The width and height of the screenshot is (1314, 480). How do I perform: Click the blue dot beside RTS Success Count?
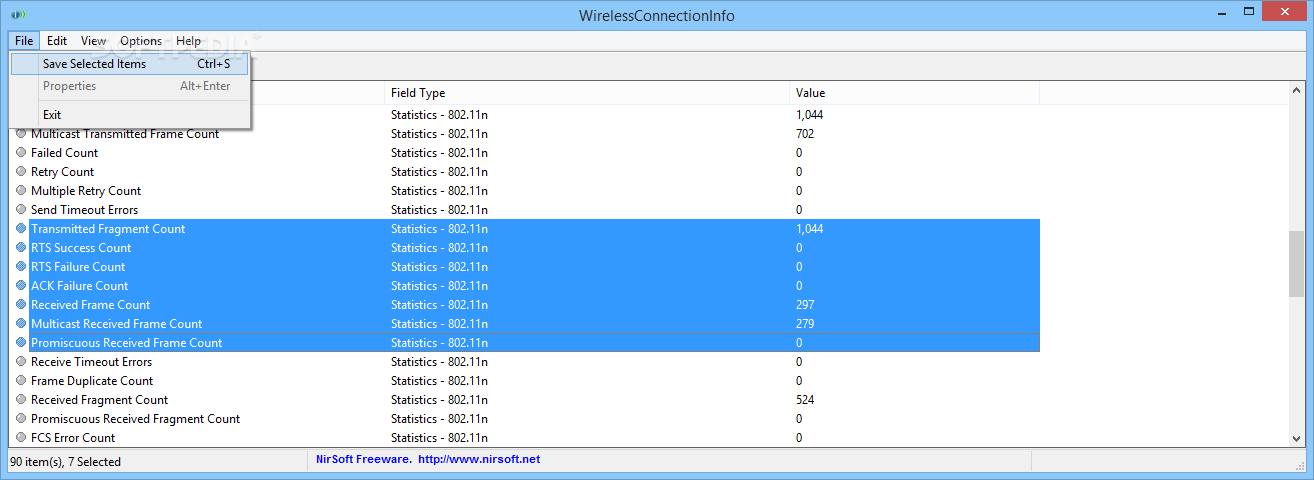[22, 248]
